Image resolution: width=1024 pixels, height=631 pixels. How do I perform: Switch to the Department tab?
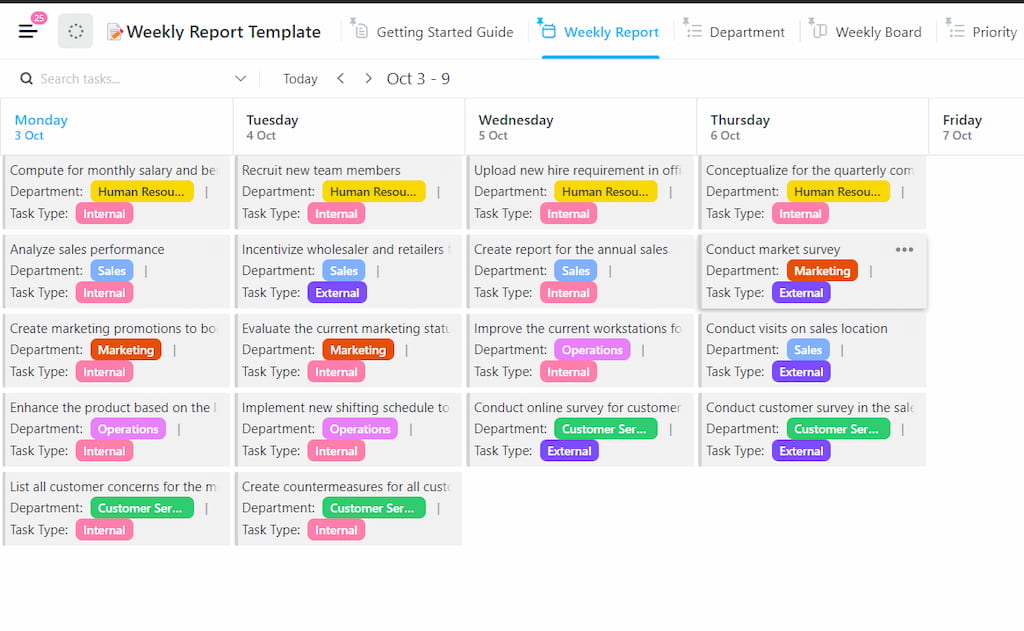pos(745,31)
